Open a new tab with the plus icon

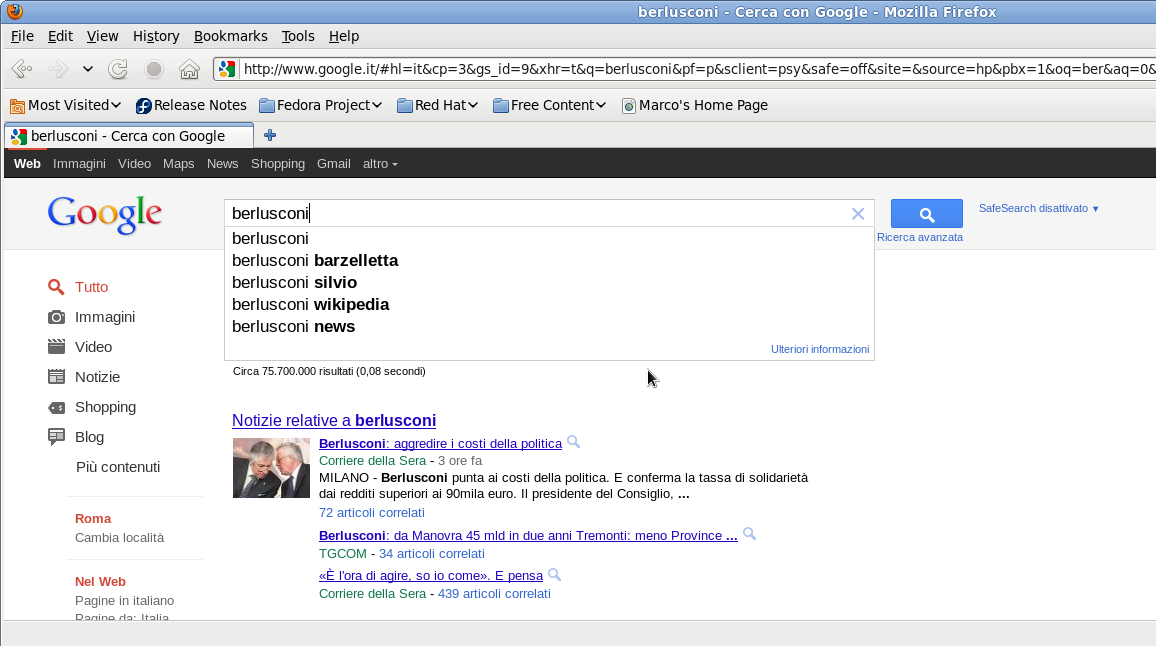click(270, 135)
